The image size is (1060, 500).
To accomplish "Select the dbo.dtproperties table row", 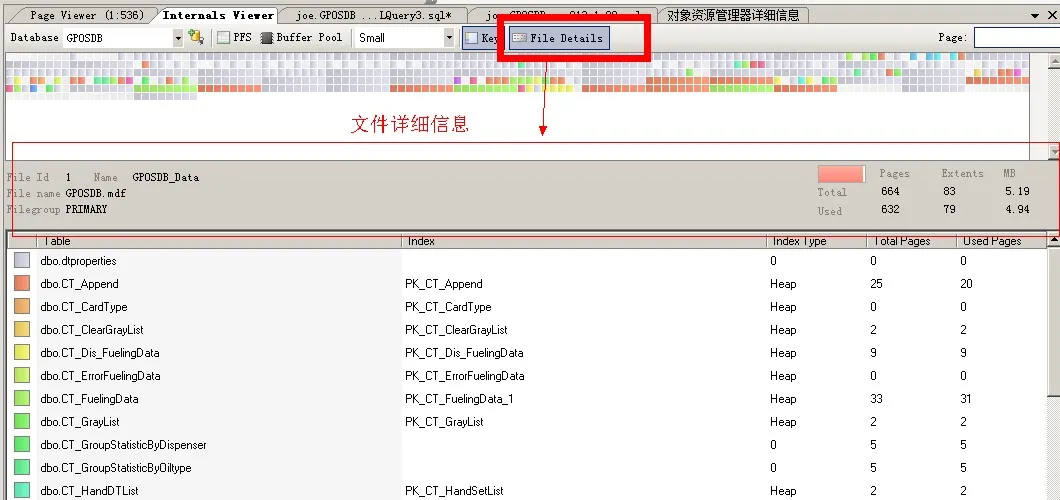I will click(527, 261).
